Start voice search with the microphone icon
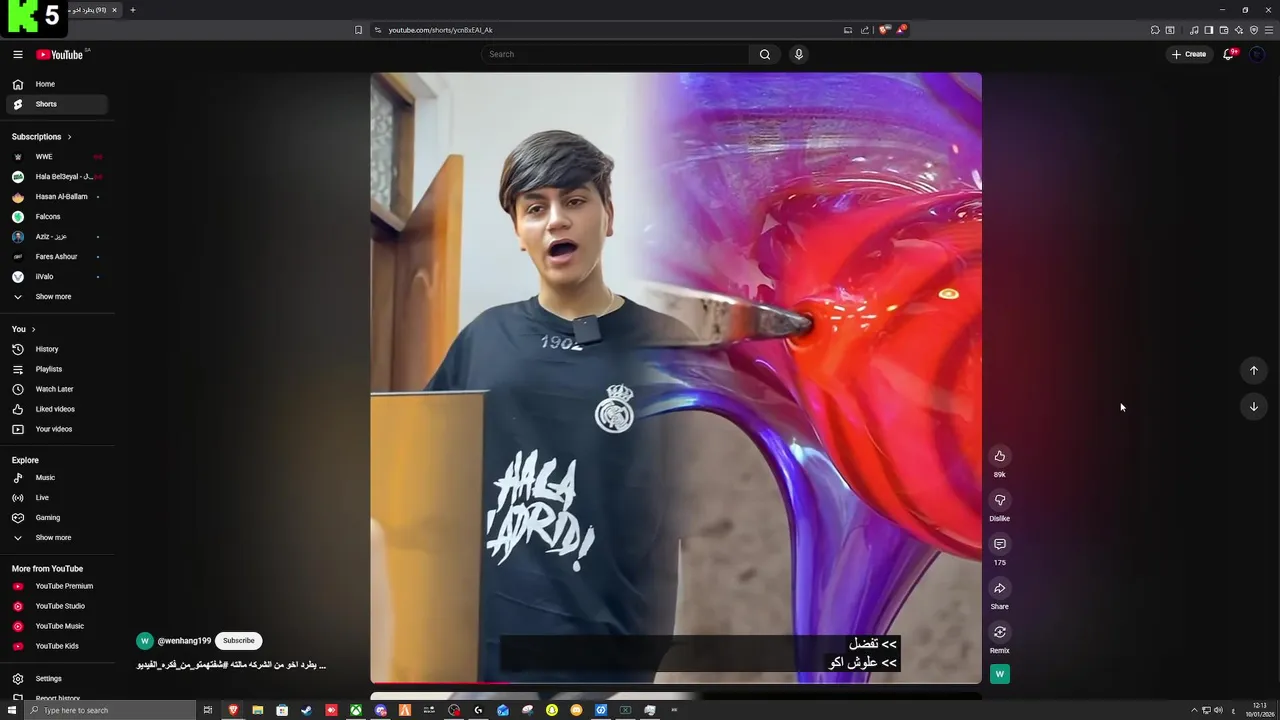The width and height of the screenshot is (1280, 720). [x=798, y=54]
